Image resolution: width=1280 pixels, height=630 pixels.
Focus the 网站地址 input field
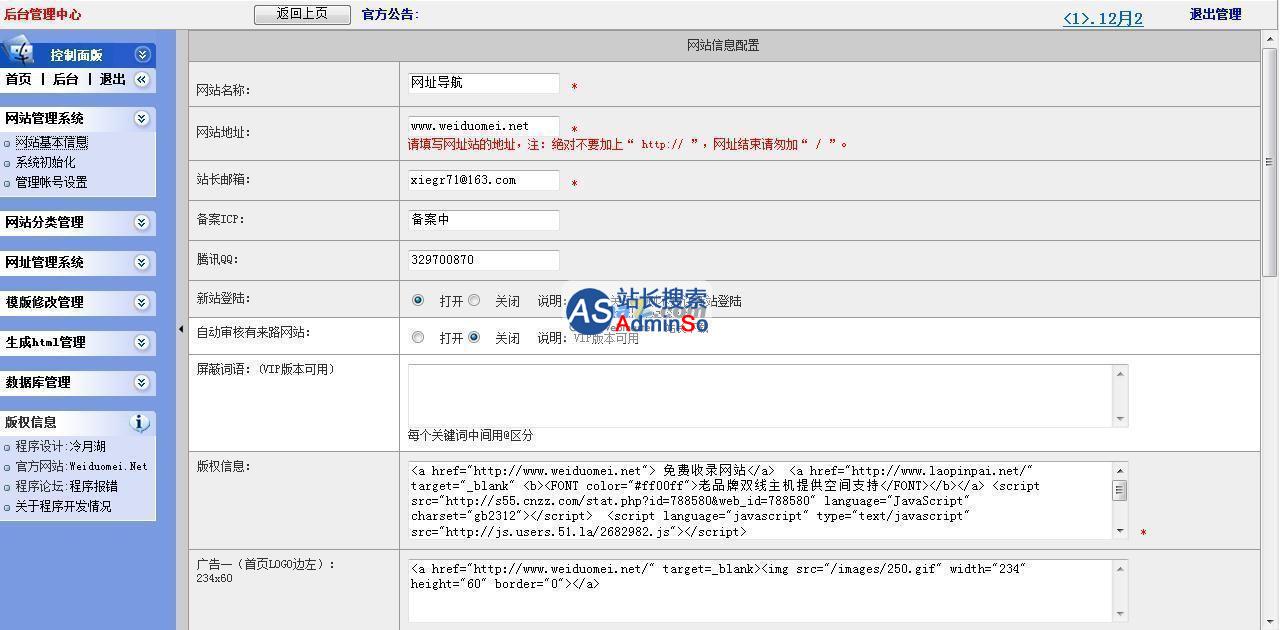(484, 126)
